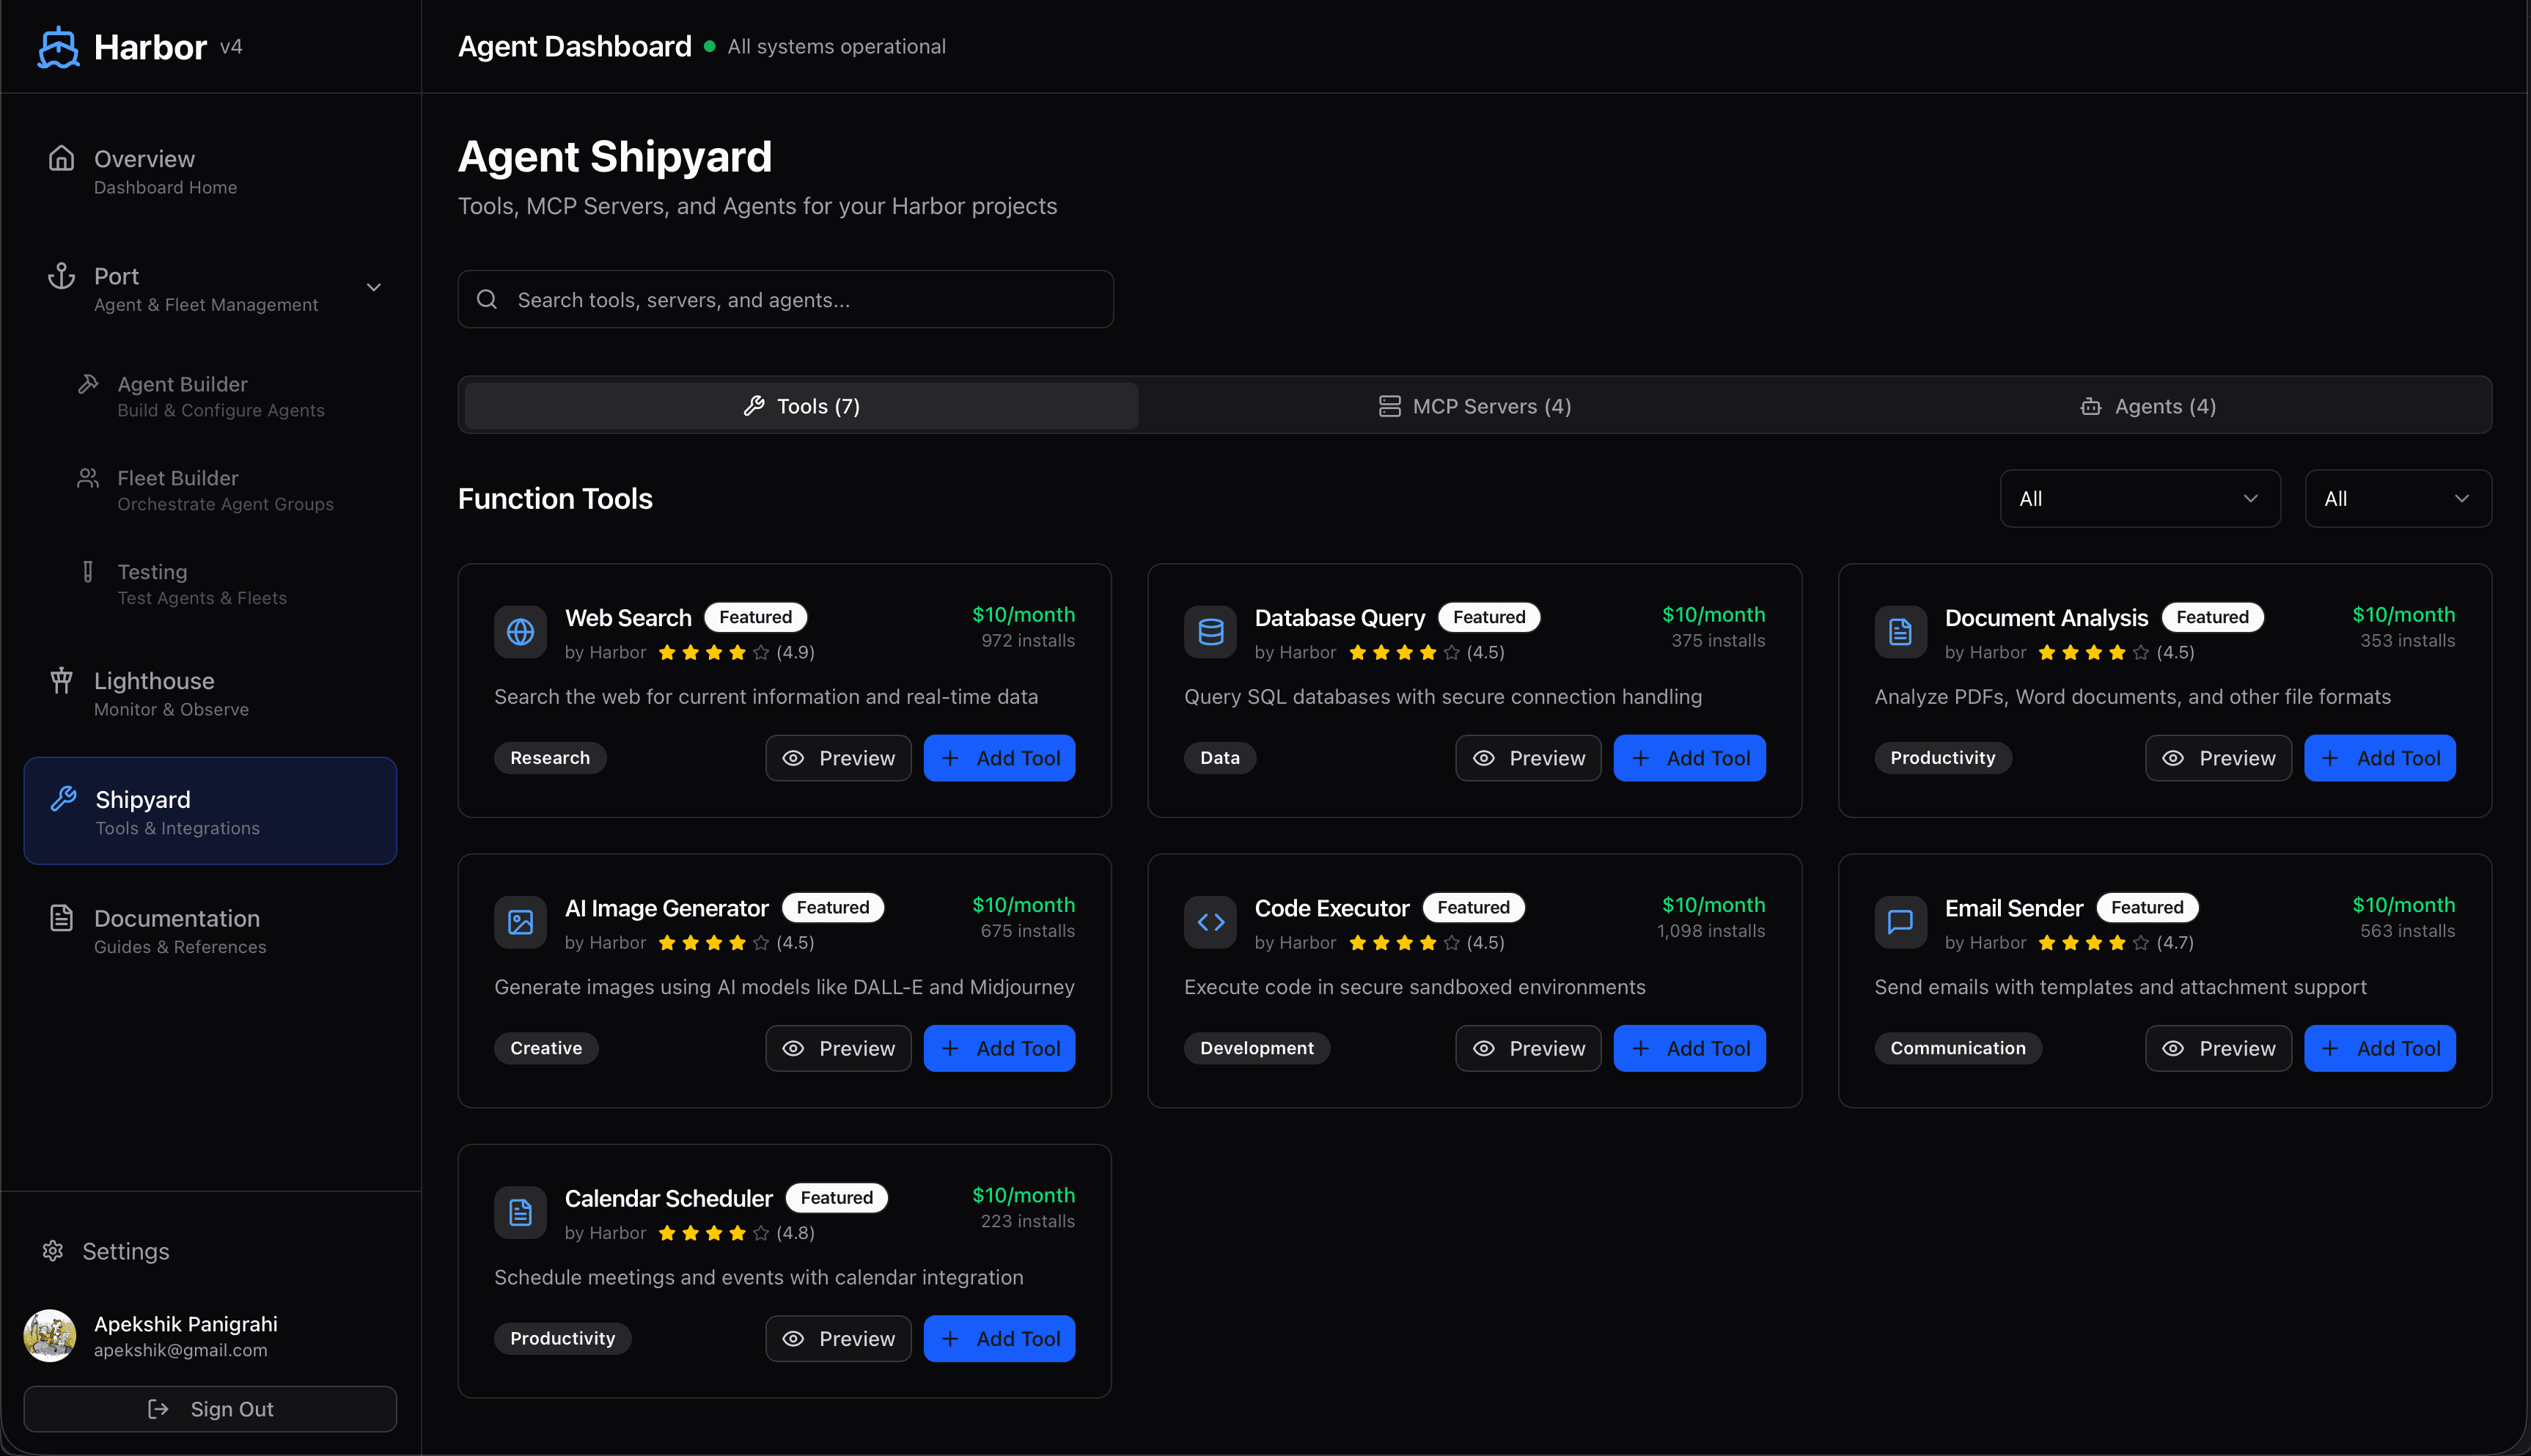Preview the Code Executor tool
2531x1456 pixels.
[x=1527, y=1048]
